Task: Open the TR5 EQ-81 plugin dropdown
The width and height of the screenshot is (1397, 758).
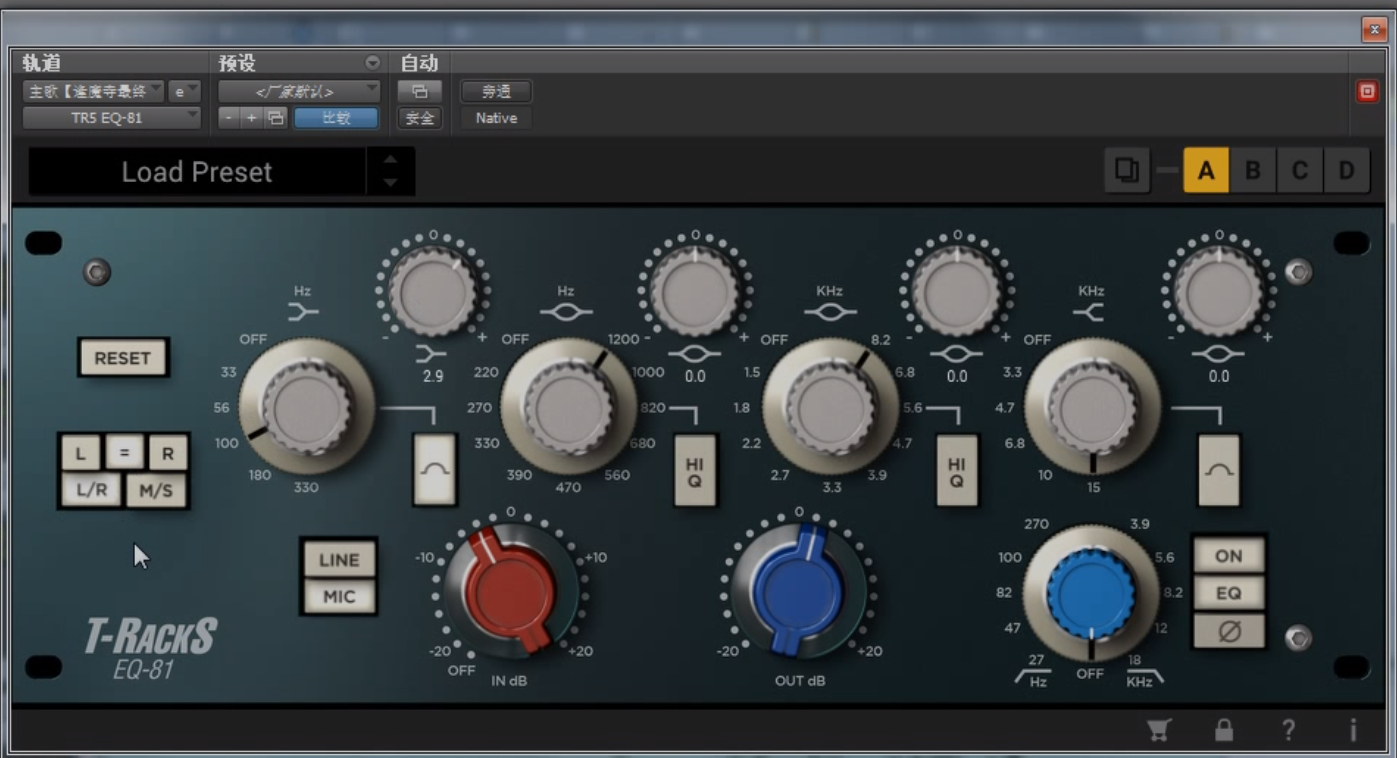Action: 111,118
